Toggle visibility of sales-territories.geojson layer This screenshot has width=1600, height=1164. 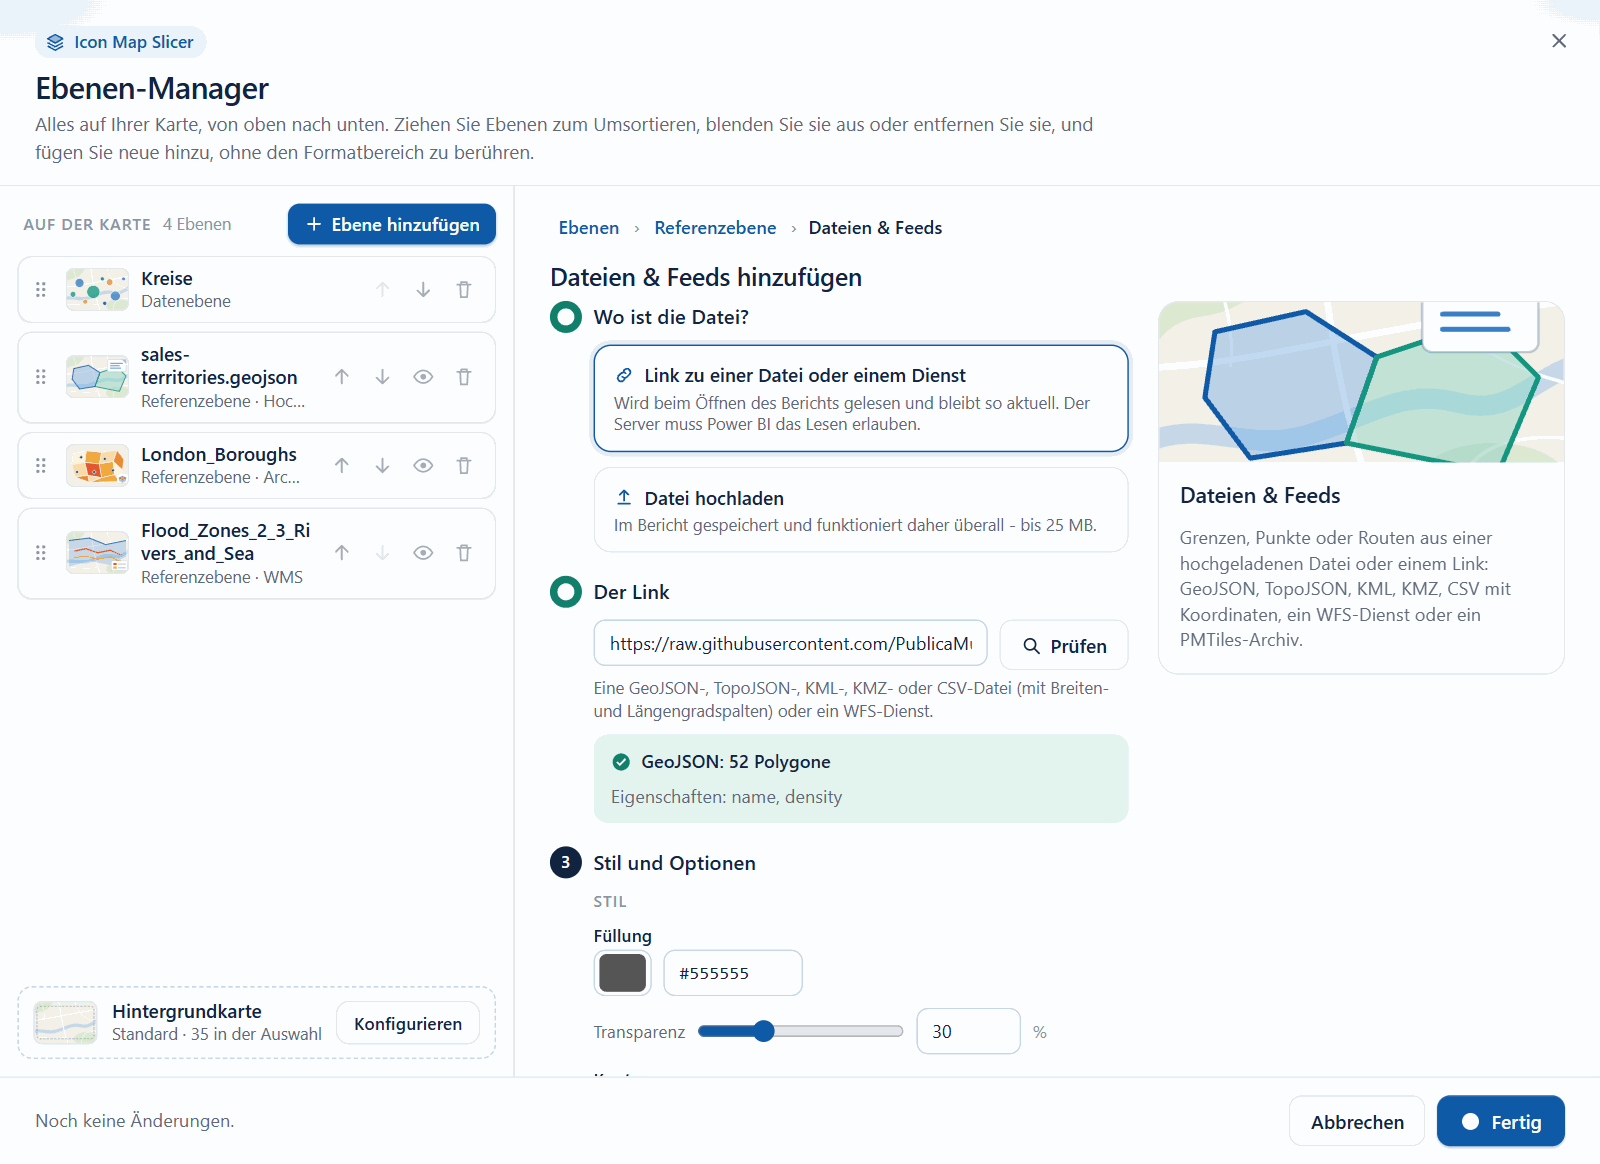pos(423,377)
